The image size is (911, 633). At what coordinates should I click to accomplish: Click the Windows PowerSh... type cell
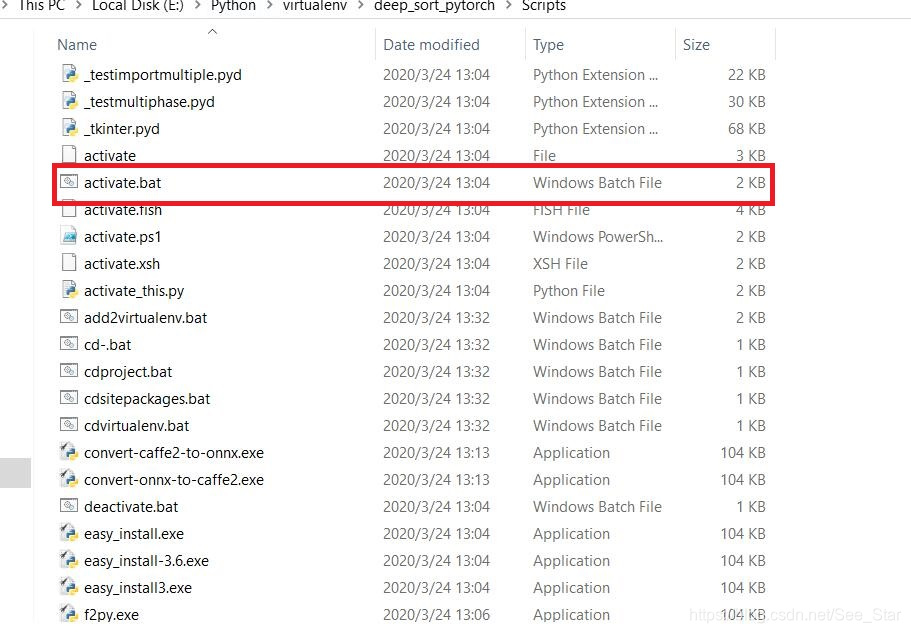point(598,236)
